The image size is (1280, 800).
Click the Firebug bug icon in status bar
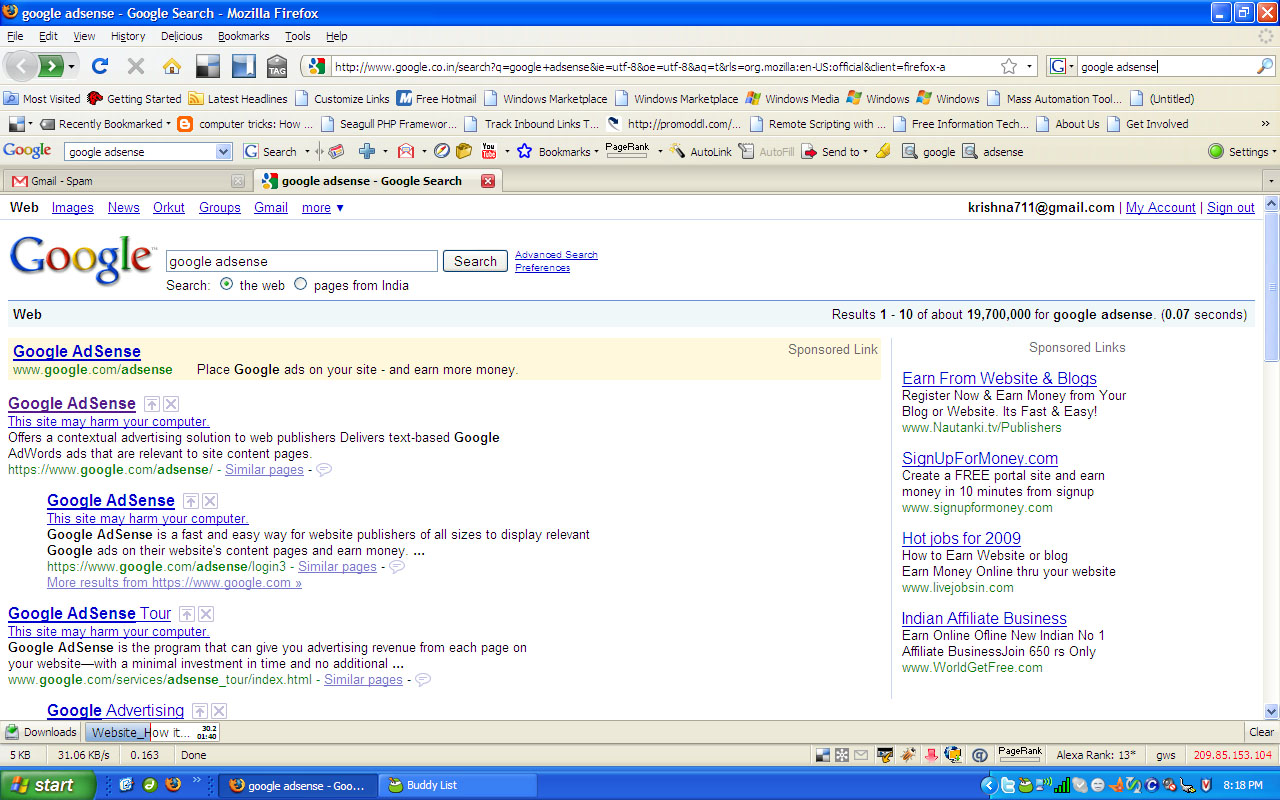click(x=908, y=755)
